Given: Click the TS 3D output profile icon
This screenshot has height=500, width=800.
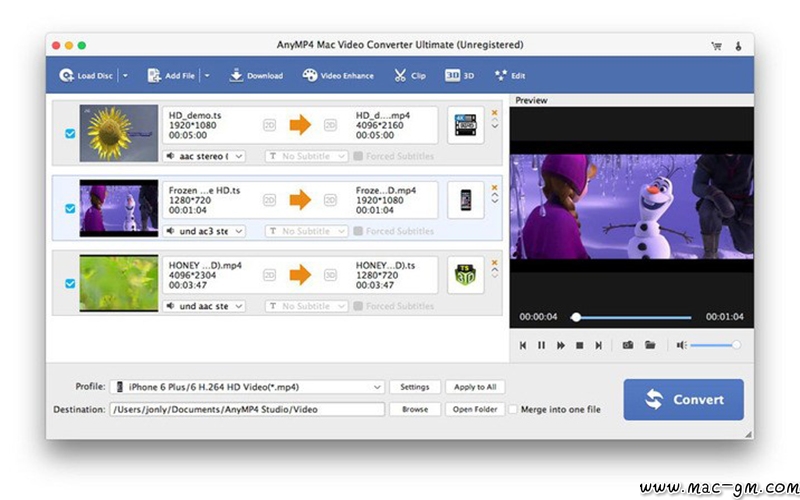Looking at the screenshot, I should coord(465,275).
